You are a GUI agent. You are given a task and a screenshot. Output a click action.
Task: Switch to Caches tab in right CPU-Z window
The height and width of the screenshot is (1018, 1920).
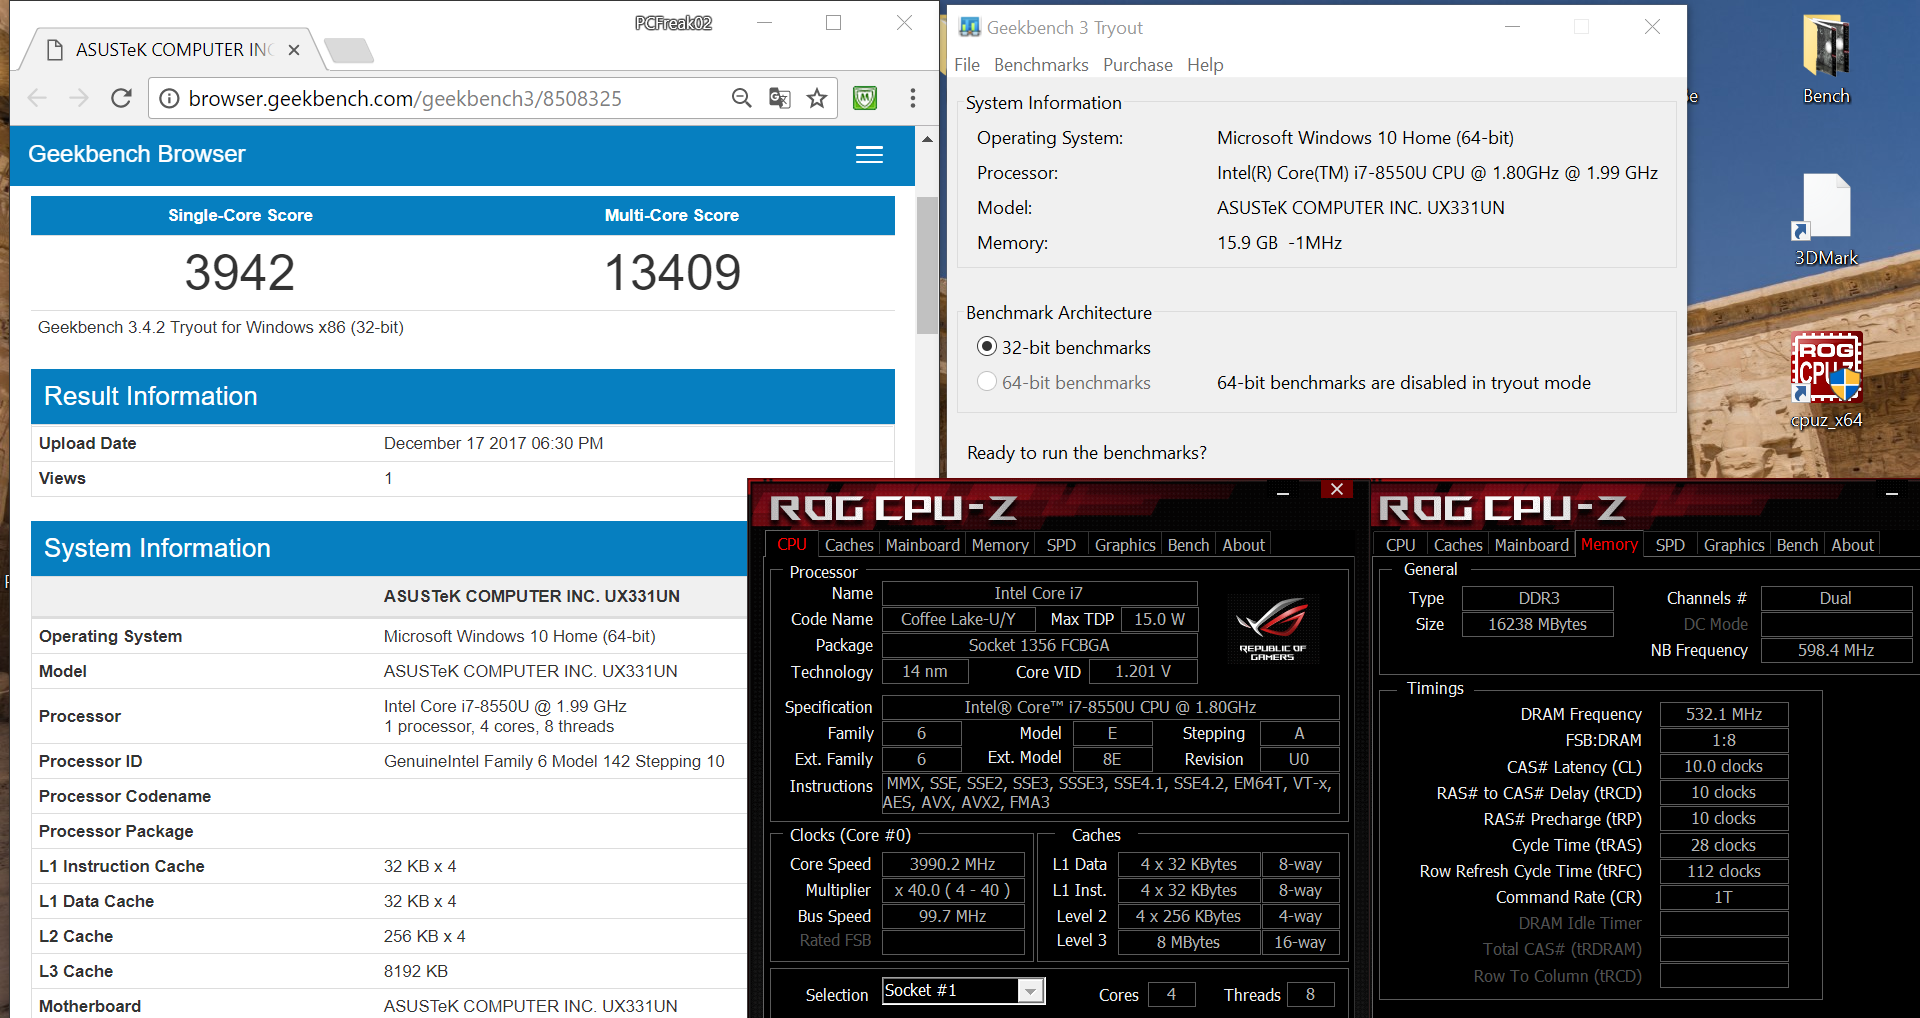(1458, 545)
